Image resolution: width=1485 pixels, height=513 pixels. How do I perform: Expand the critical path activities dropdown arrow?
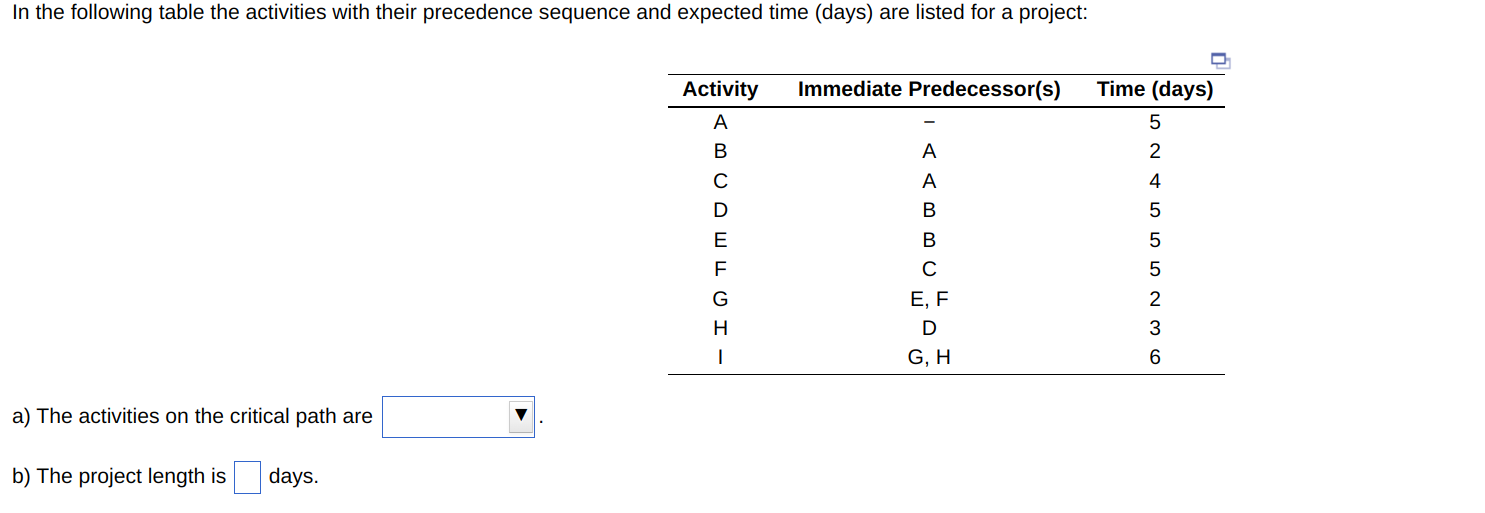click(x=521, y=417)
